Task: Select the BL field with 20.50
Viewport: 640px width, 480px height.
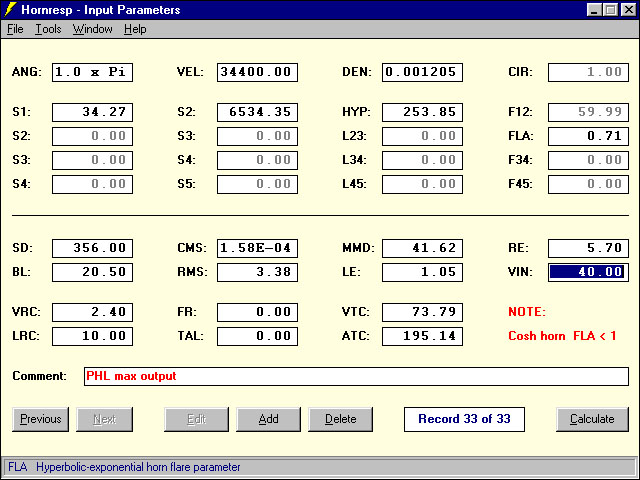Action: pos(92,272)
